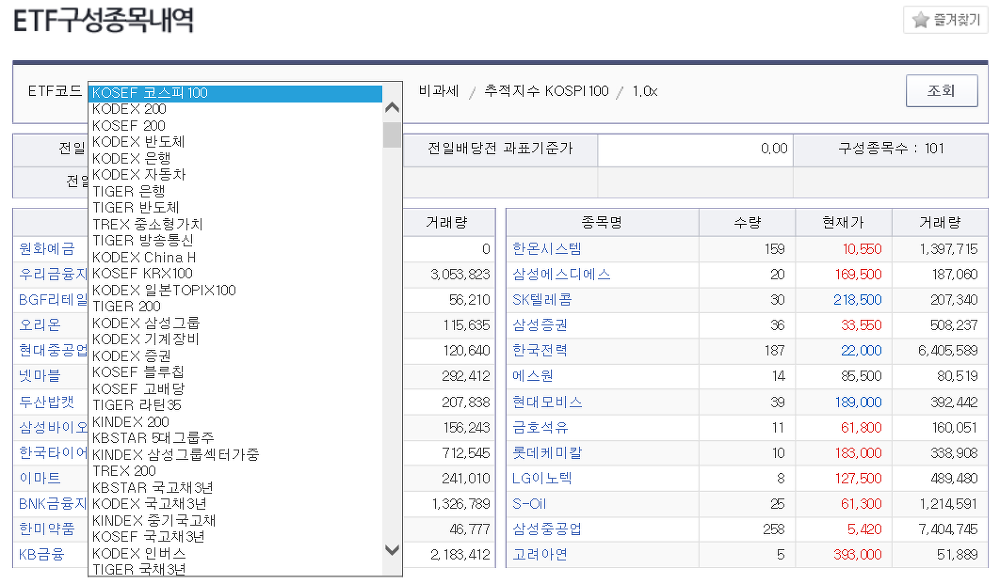
Task: Open the 현대모비스 stock link
Action: pos(547,402)
